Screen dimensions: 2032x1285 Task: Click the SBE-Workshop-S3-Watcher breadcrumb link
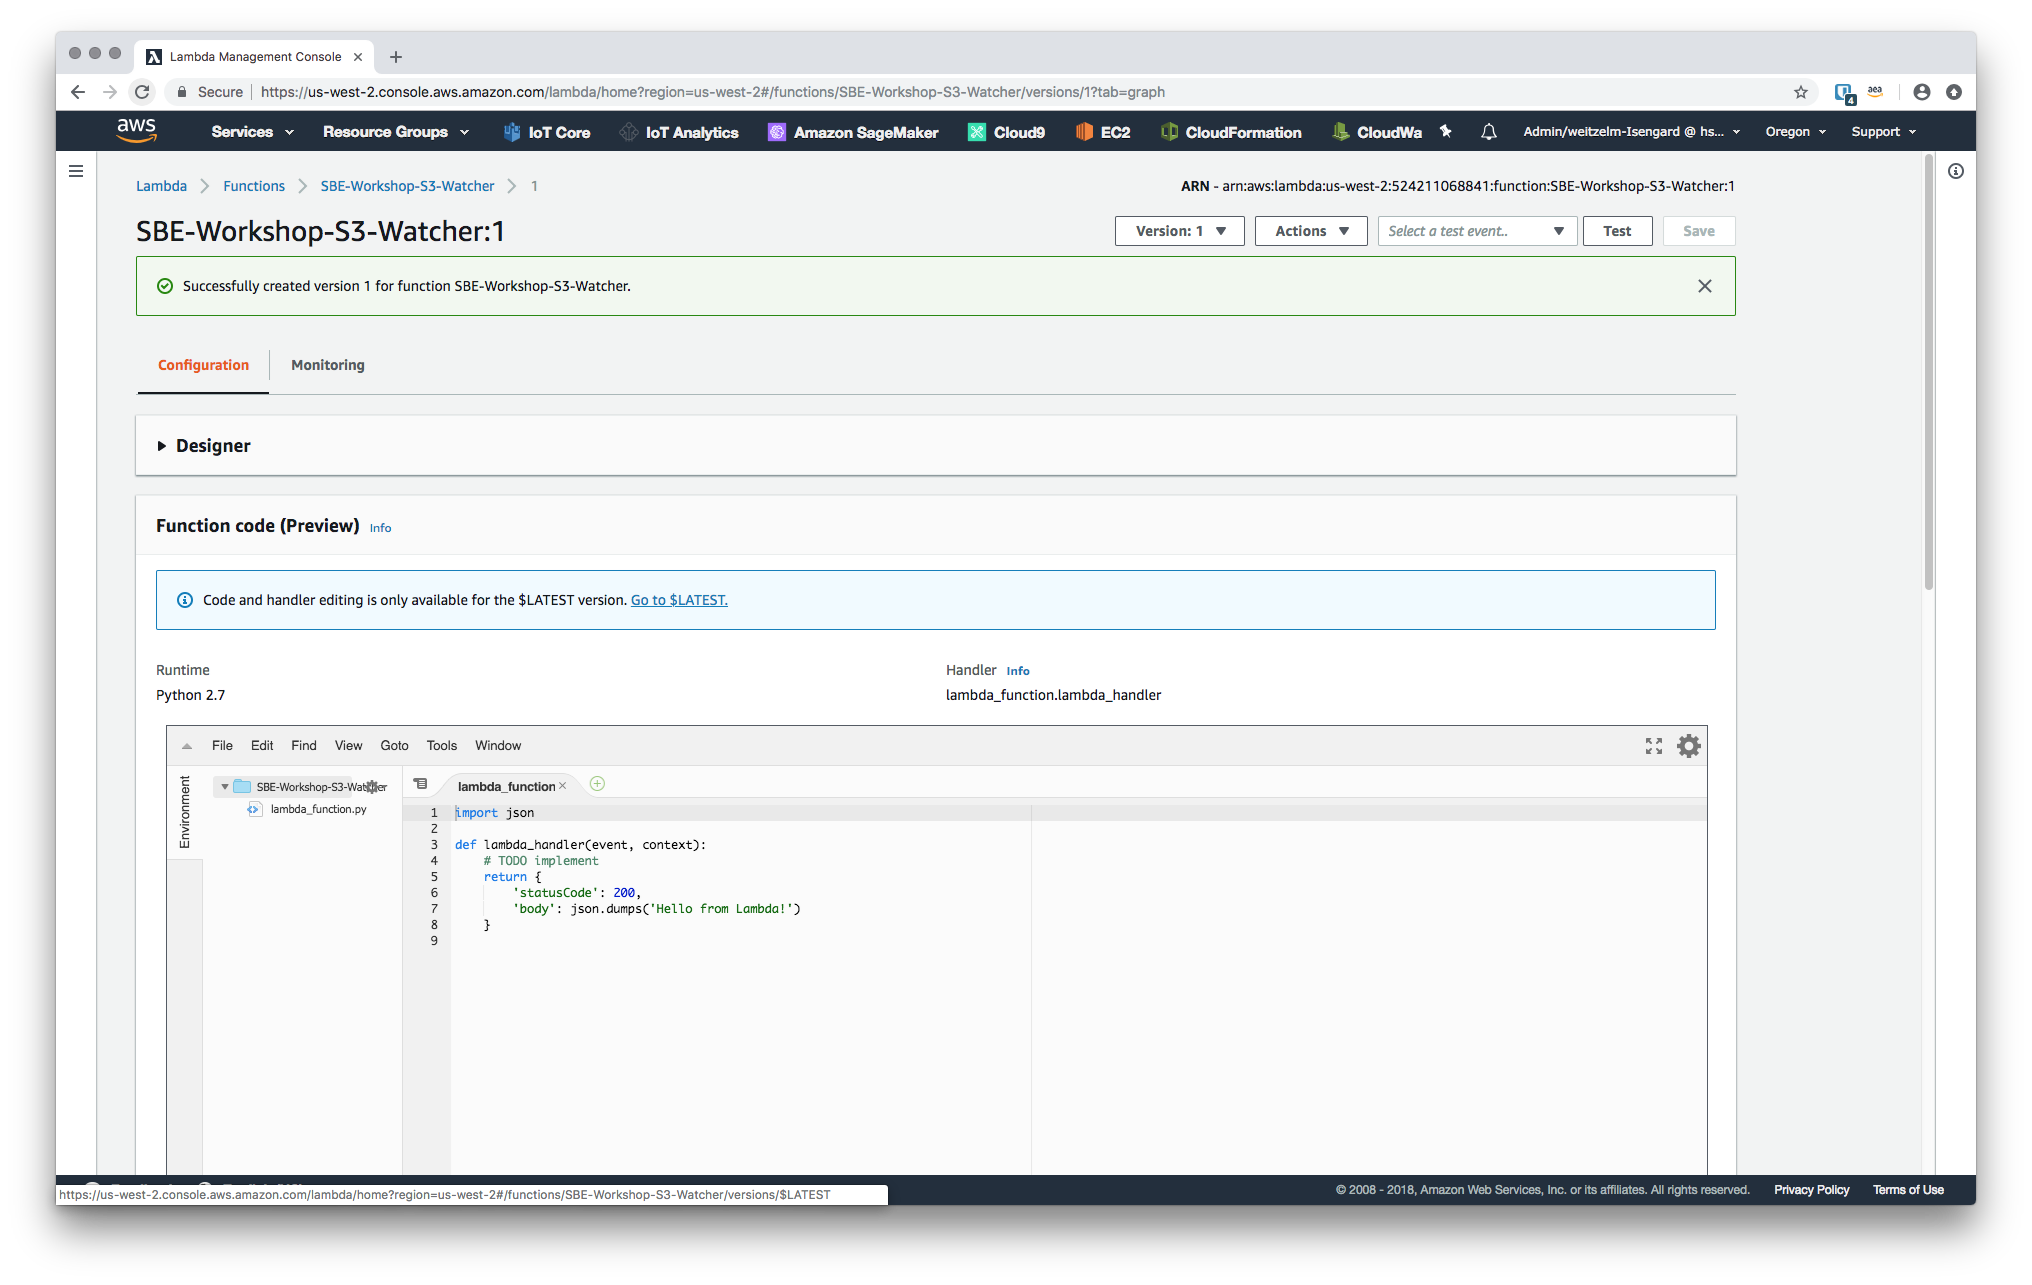pos(408,186)
